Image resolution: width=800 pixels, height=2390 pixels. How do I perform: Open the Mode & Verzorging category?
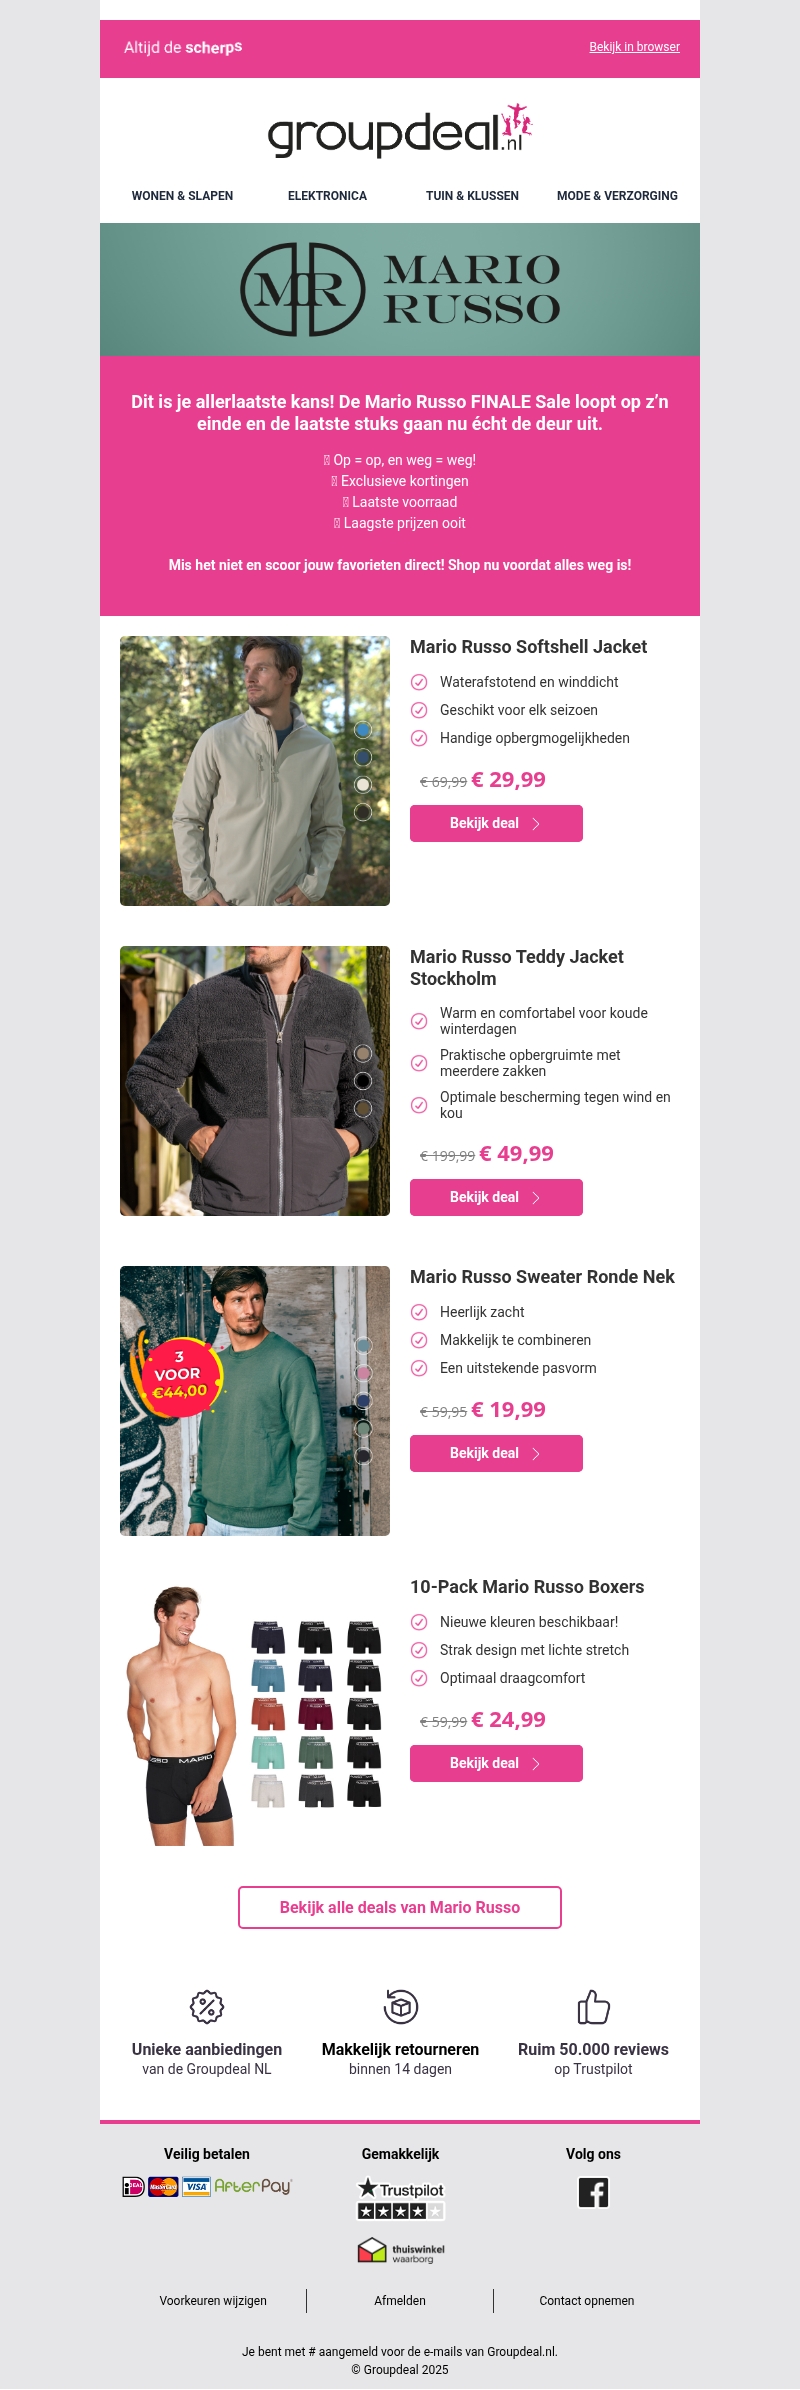[x=617, y=196]
